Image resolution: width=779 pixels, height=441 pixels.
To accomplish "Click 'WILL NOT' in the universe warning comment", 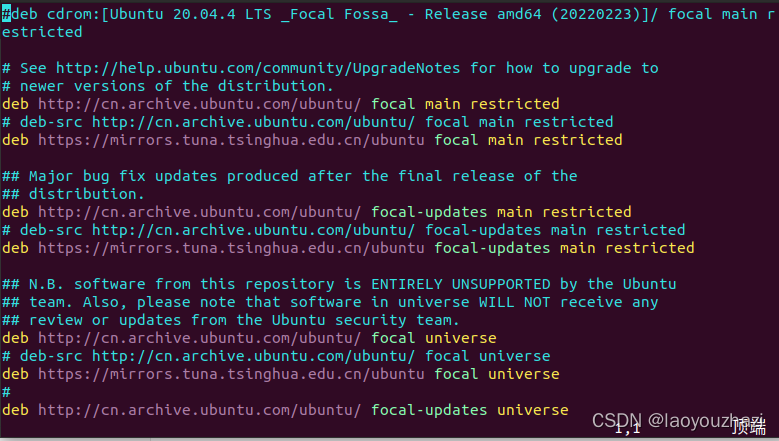I will click(x=514, y=302).
